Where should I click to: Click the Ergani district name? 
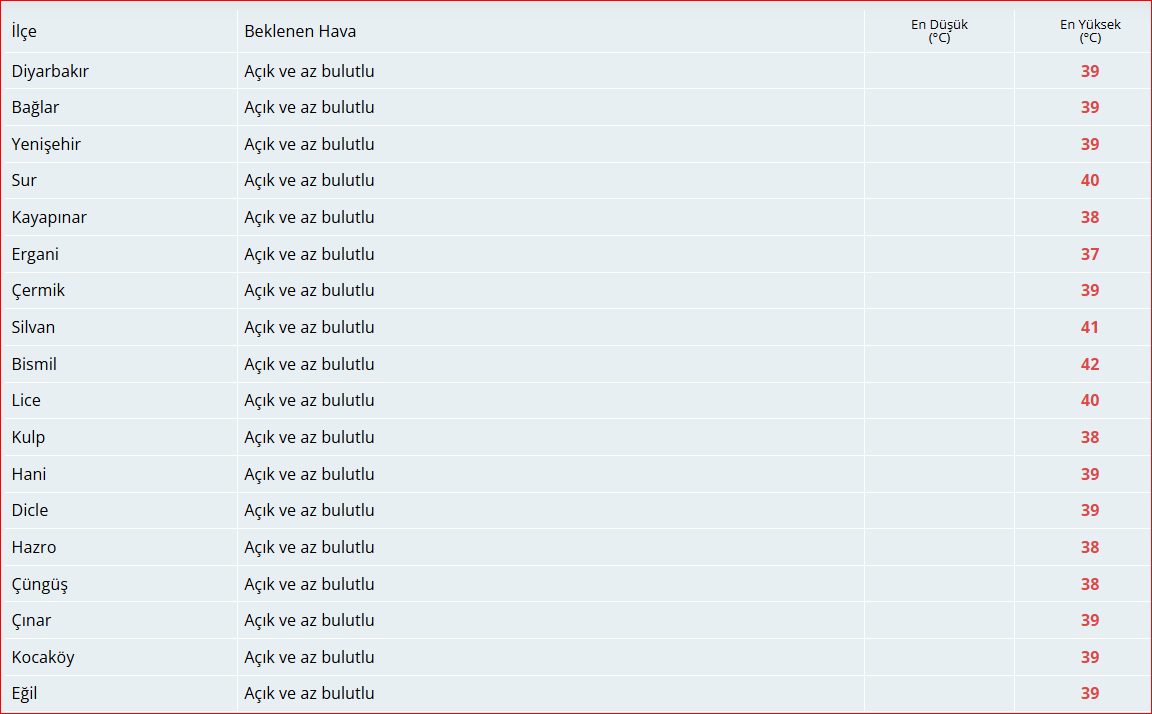tap(35, 254)
